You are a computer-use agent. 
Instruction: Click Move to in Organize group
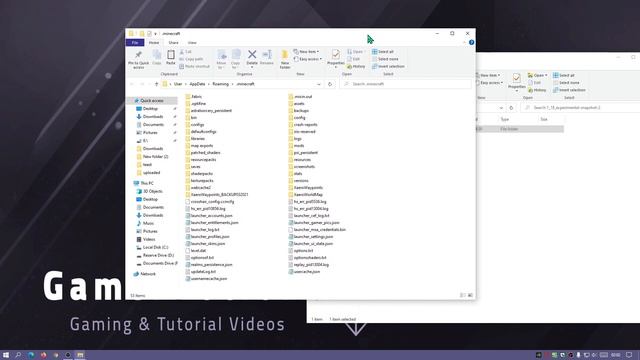pos(222,59)
